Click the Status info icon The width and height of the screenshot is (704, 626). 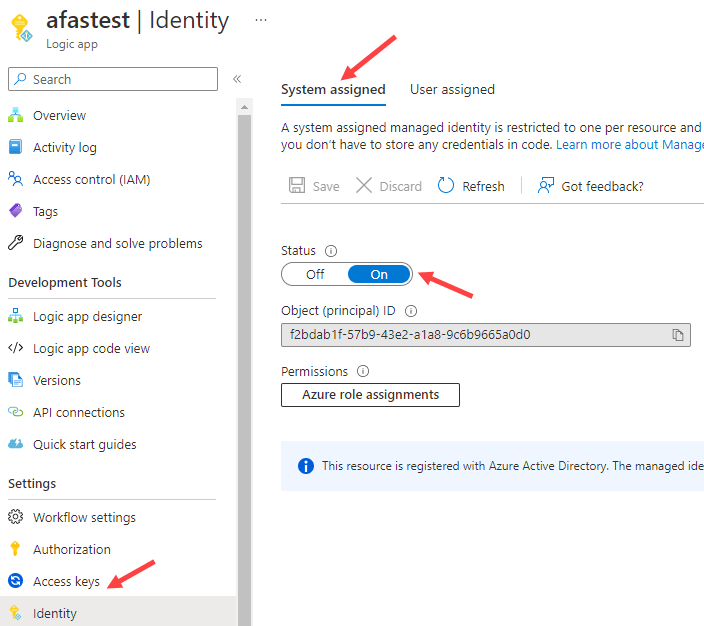(331, 251)
